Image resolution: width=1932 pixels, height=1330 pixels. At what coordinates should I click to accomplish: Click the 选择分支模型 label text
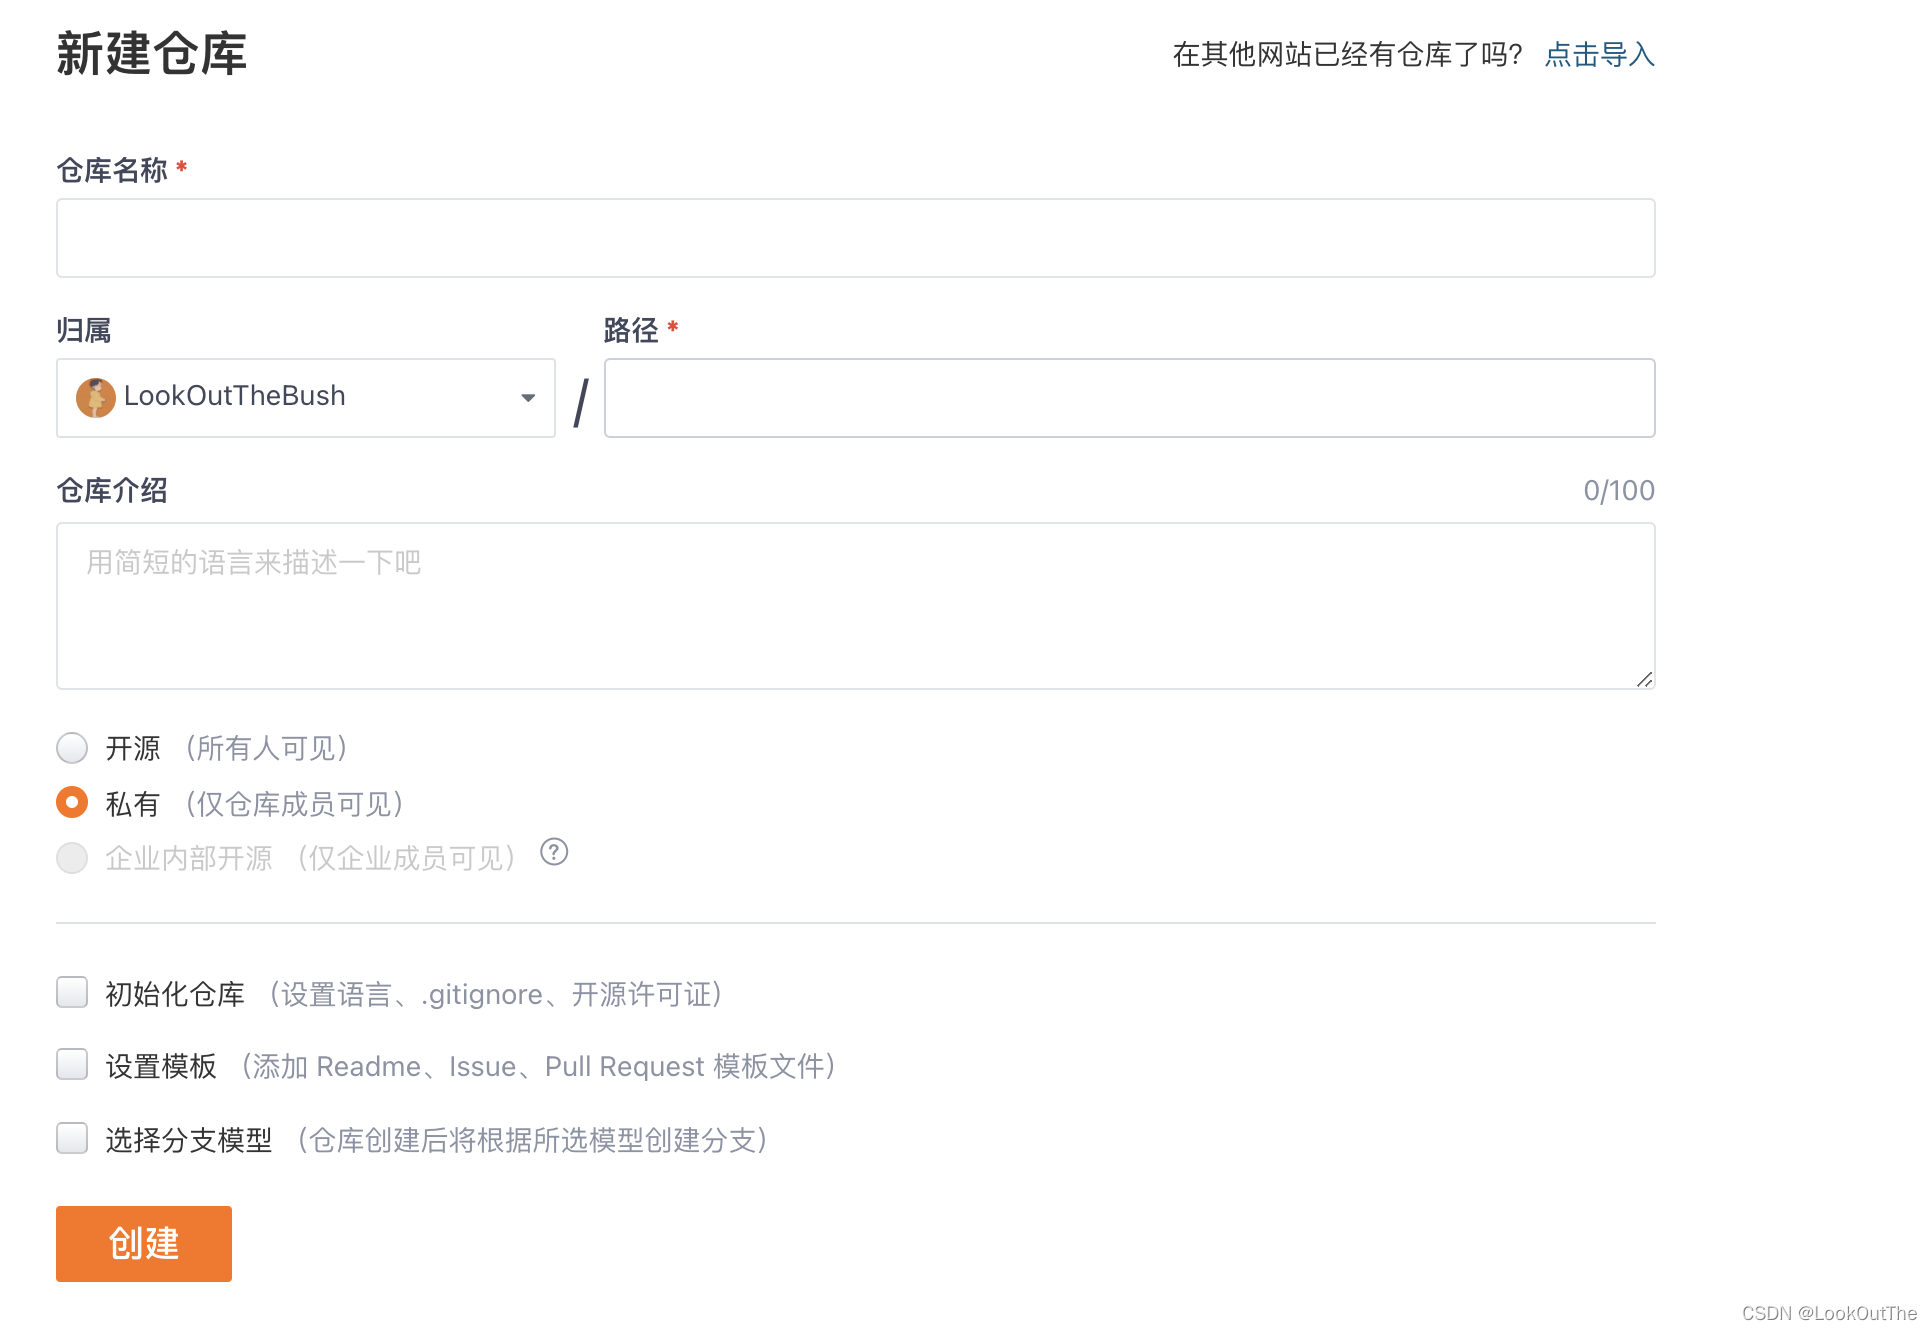(189, 1140)
